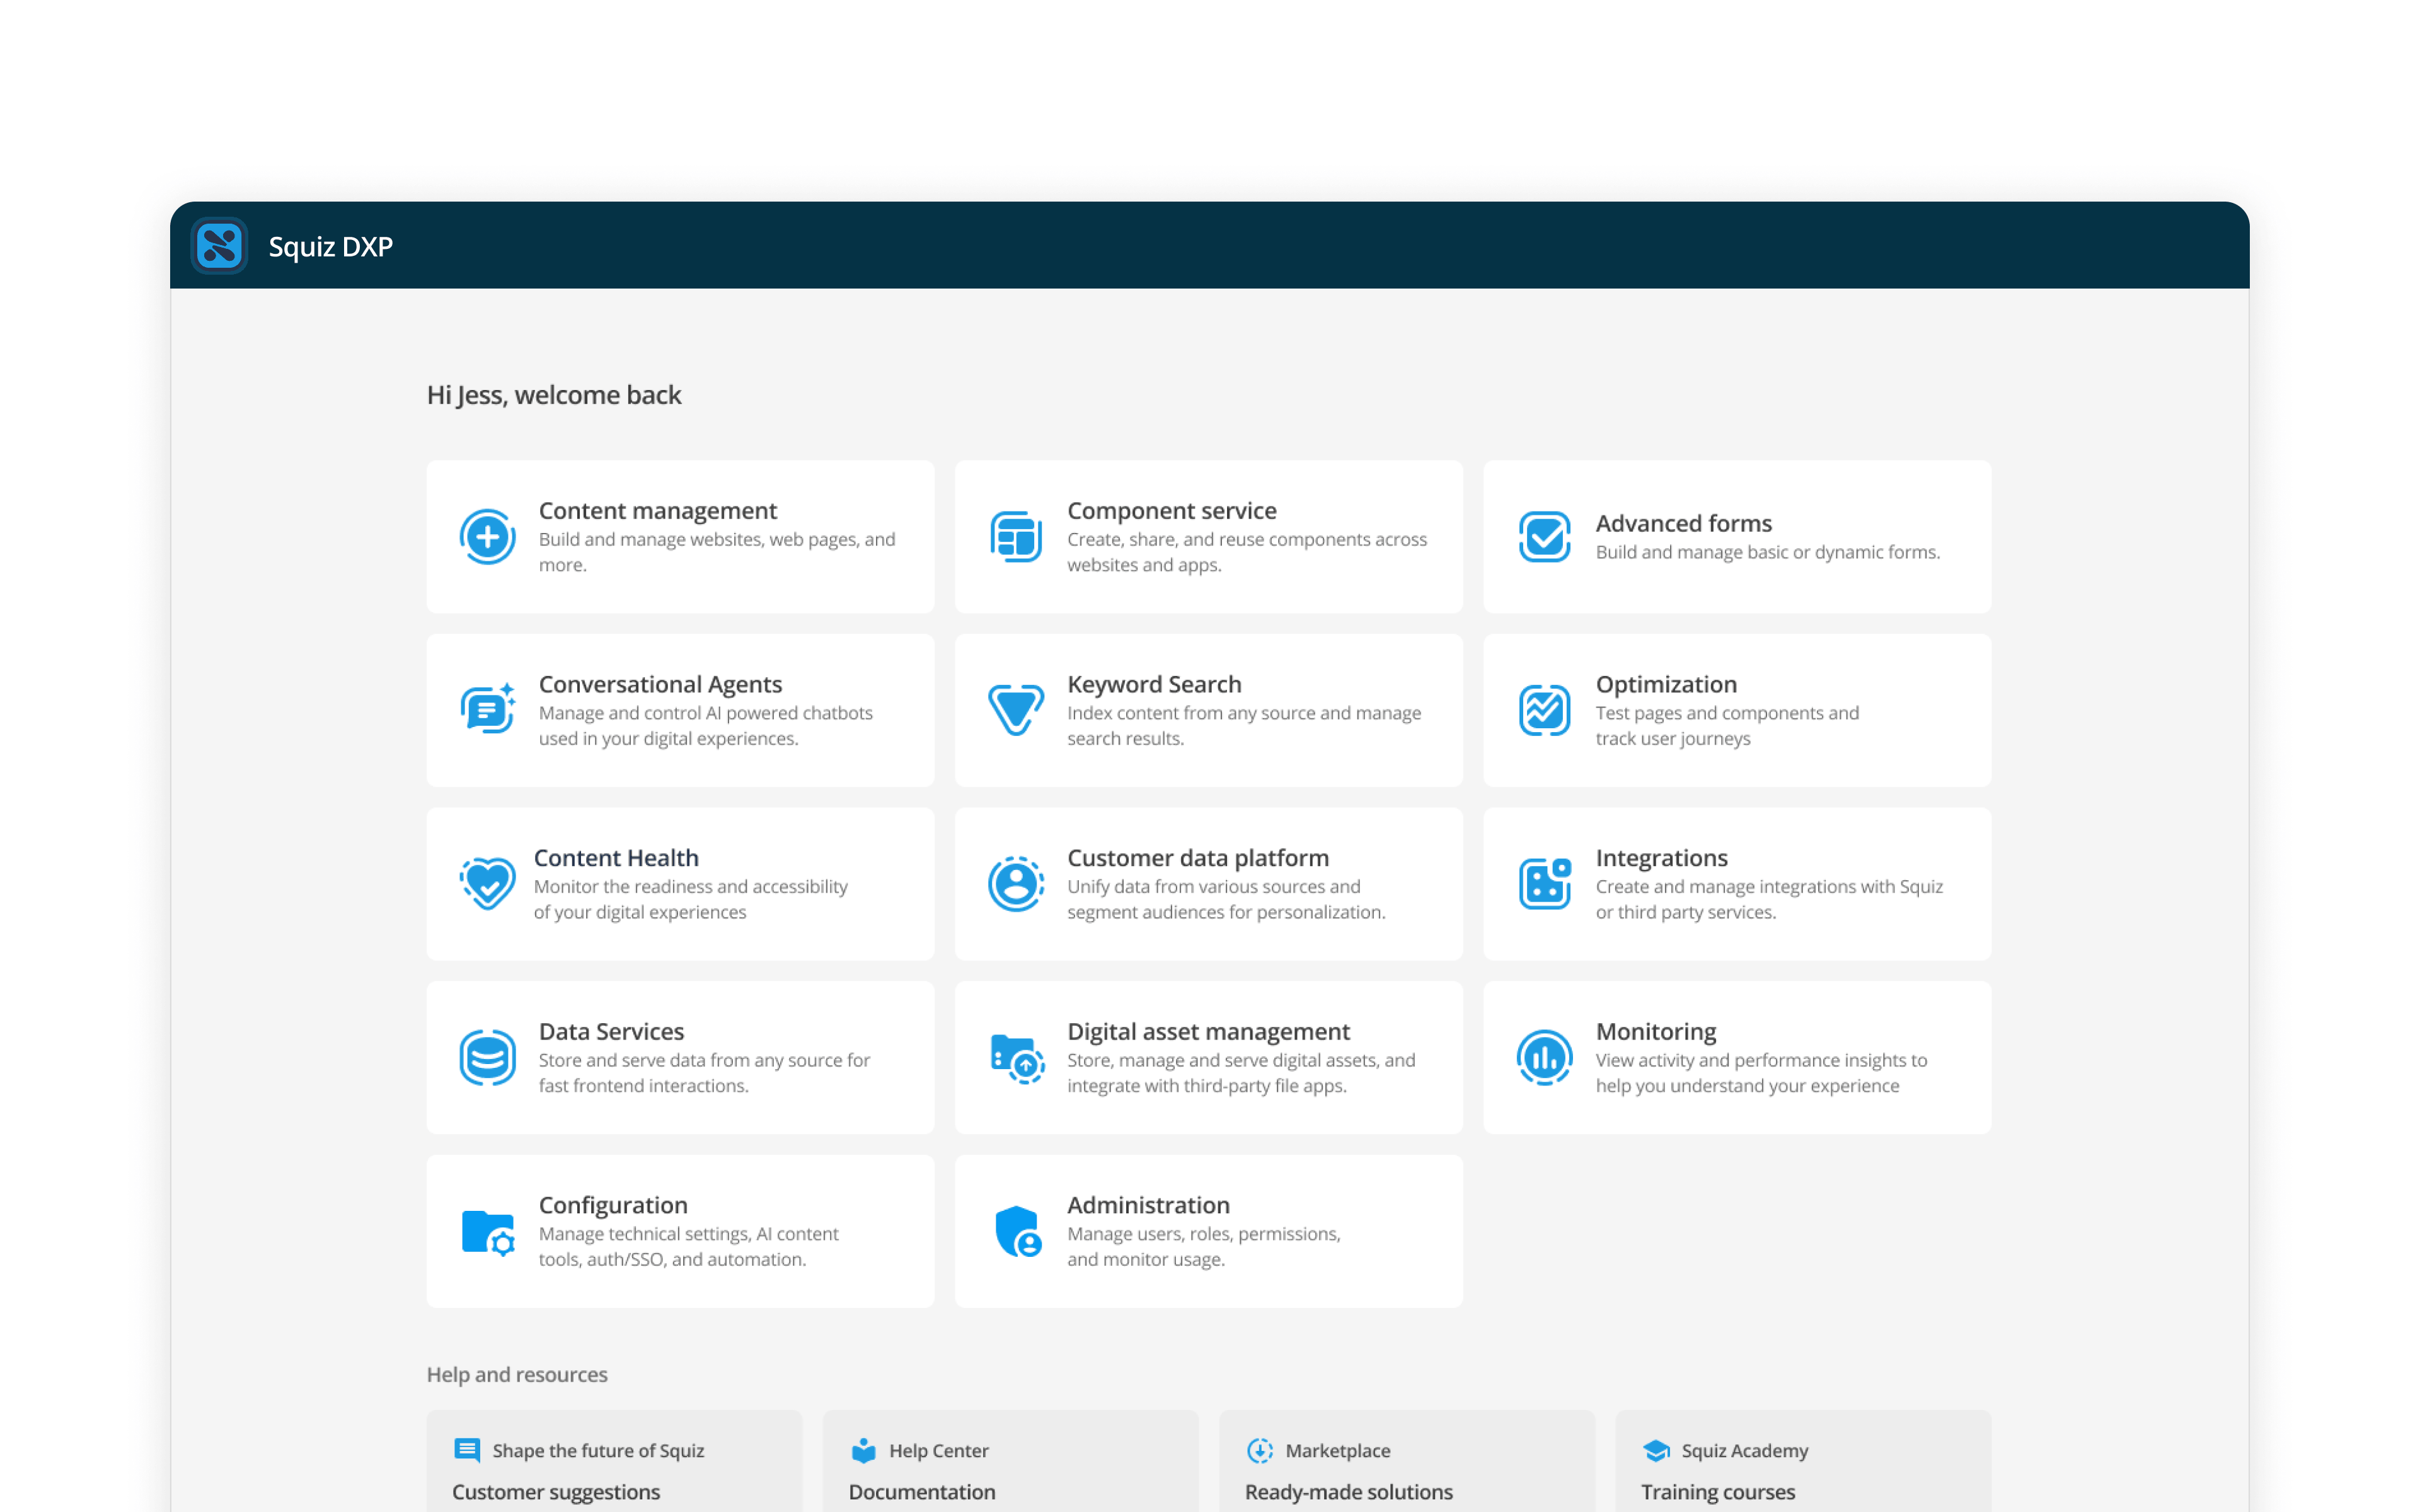Click the Component service layout icon
Screen dimensions: 2420x1512
(x=1015, y=537)
